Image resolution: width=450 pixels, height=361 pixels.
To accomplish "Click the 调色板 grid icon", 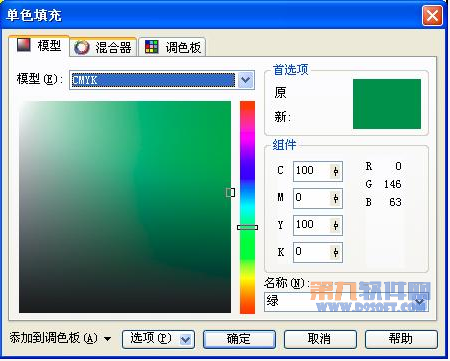I will pyautogui.click(x=152, y=47).
